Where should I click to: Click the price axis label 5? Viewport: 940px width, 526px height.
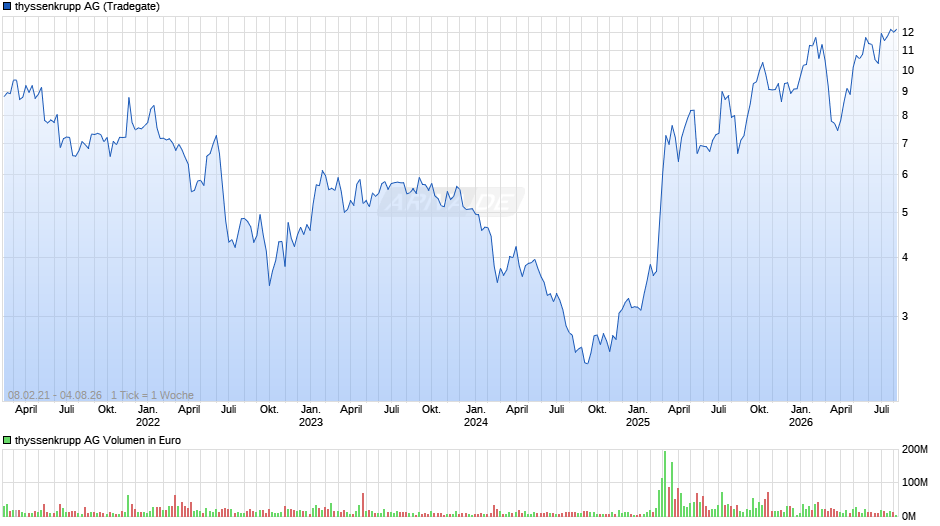pos(905,212)
